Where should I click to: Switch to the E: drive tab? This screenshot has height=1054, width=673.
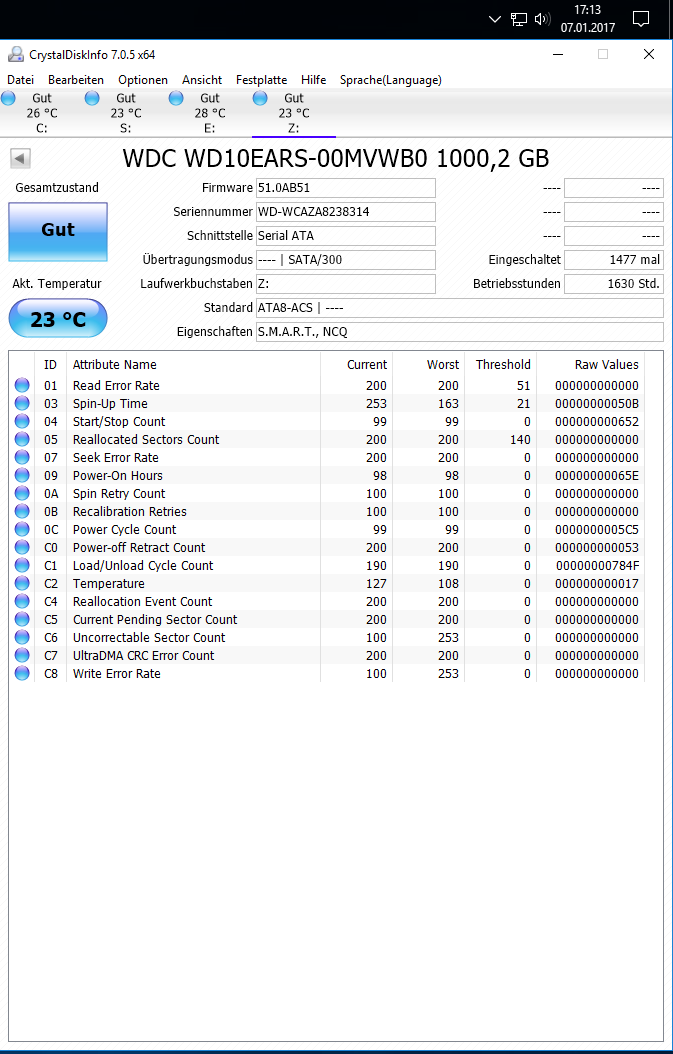[210, 113]
